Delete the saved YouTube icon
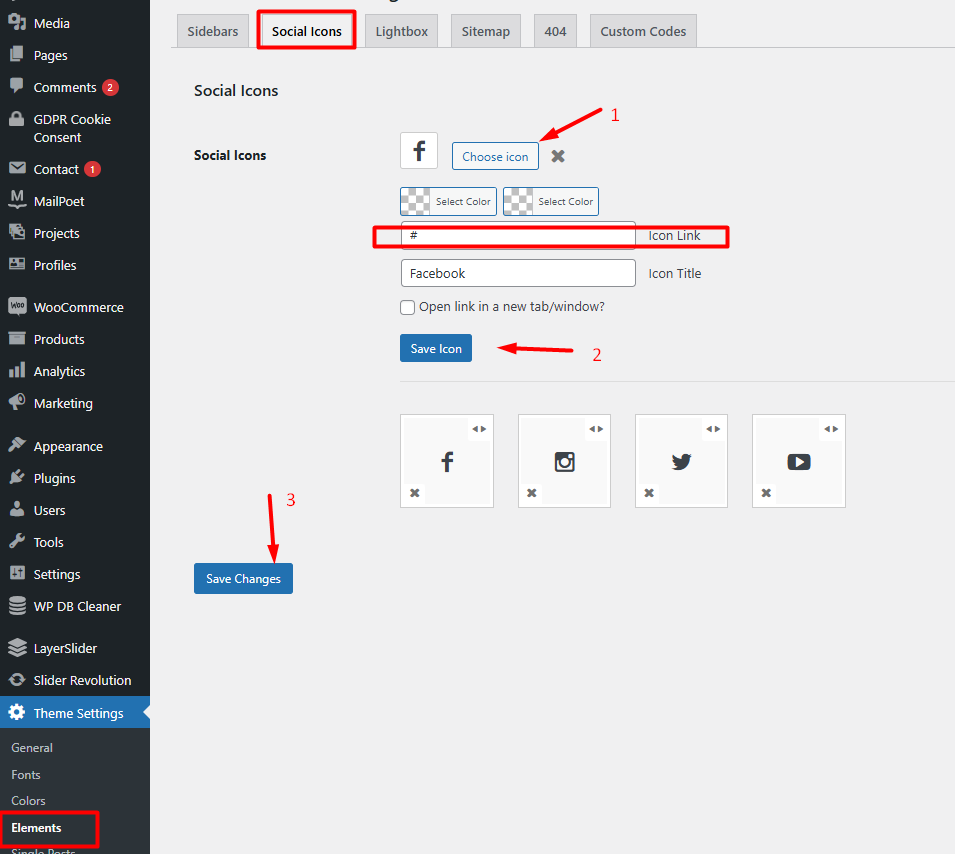The height and width of the screenshot is (854, 955). coord(766,493)
